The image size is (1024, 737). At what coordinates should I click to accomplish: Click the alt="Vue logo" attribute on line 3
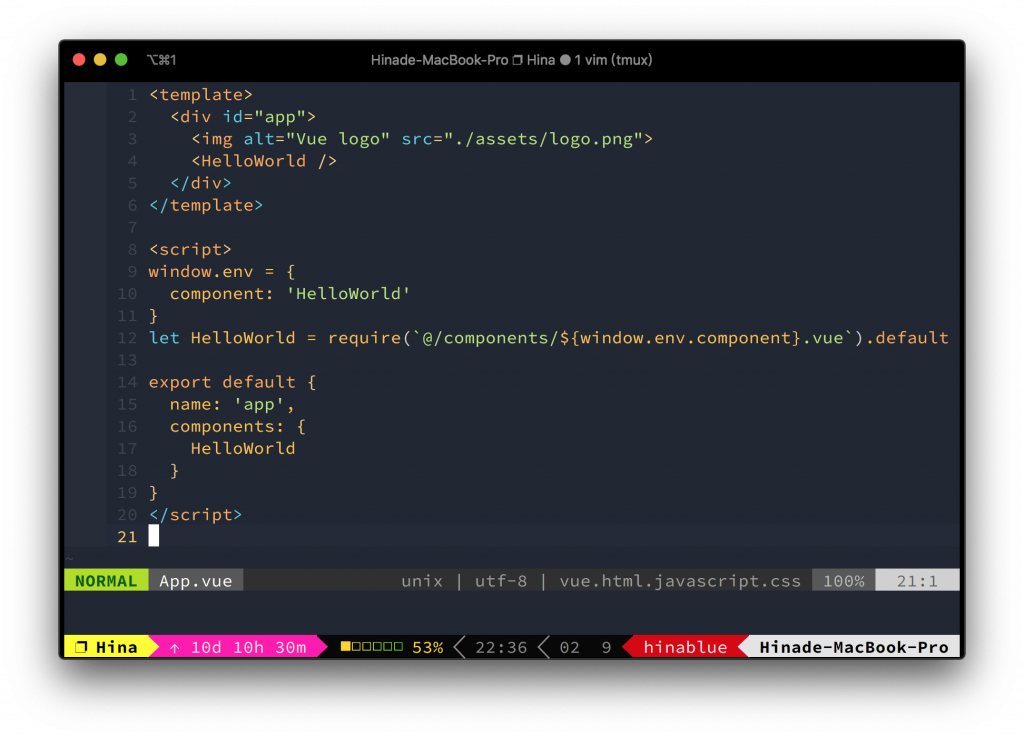pyautogui.click(x=317, y=139)
